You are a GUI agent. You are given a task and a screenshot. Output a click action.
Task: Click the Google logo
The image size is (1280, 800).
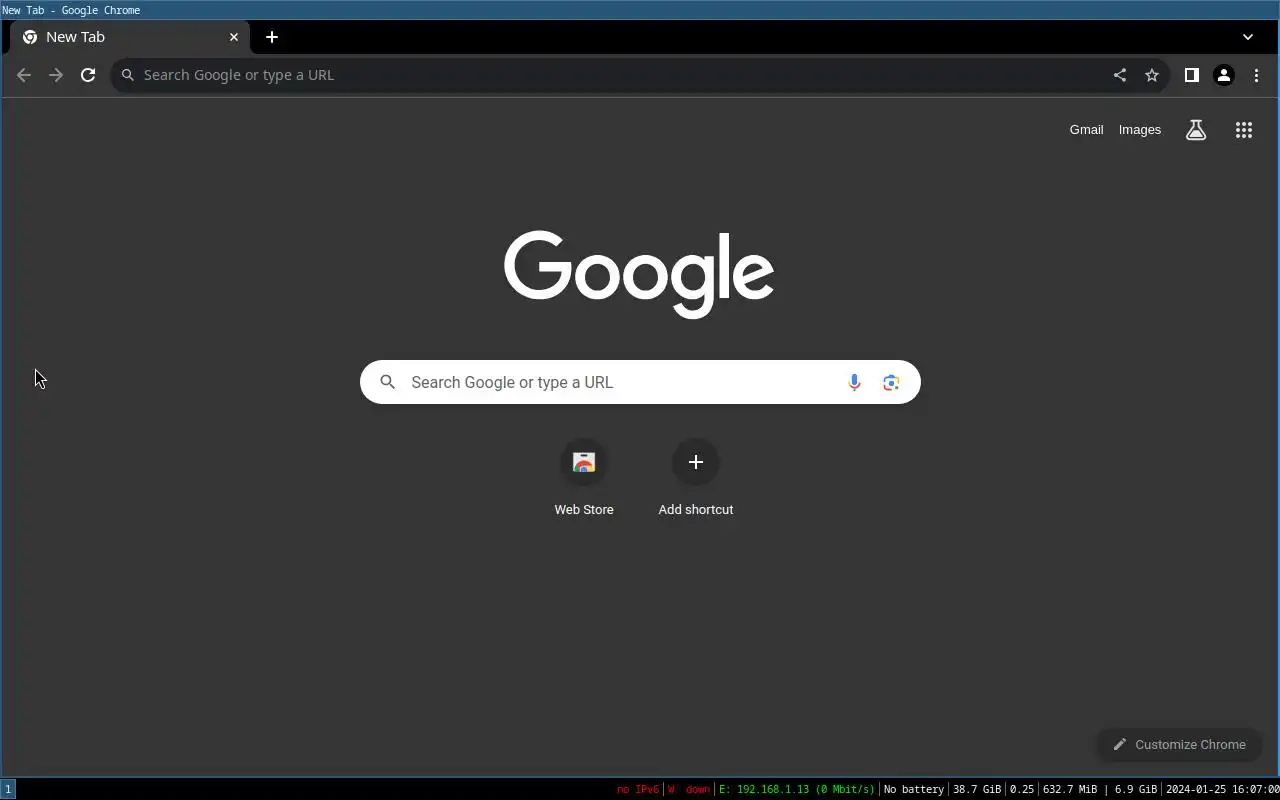point(639,274)
